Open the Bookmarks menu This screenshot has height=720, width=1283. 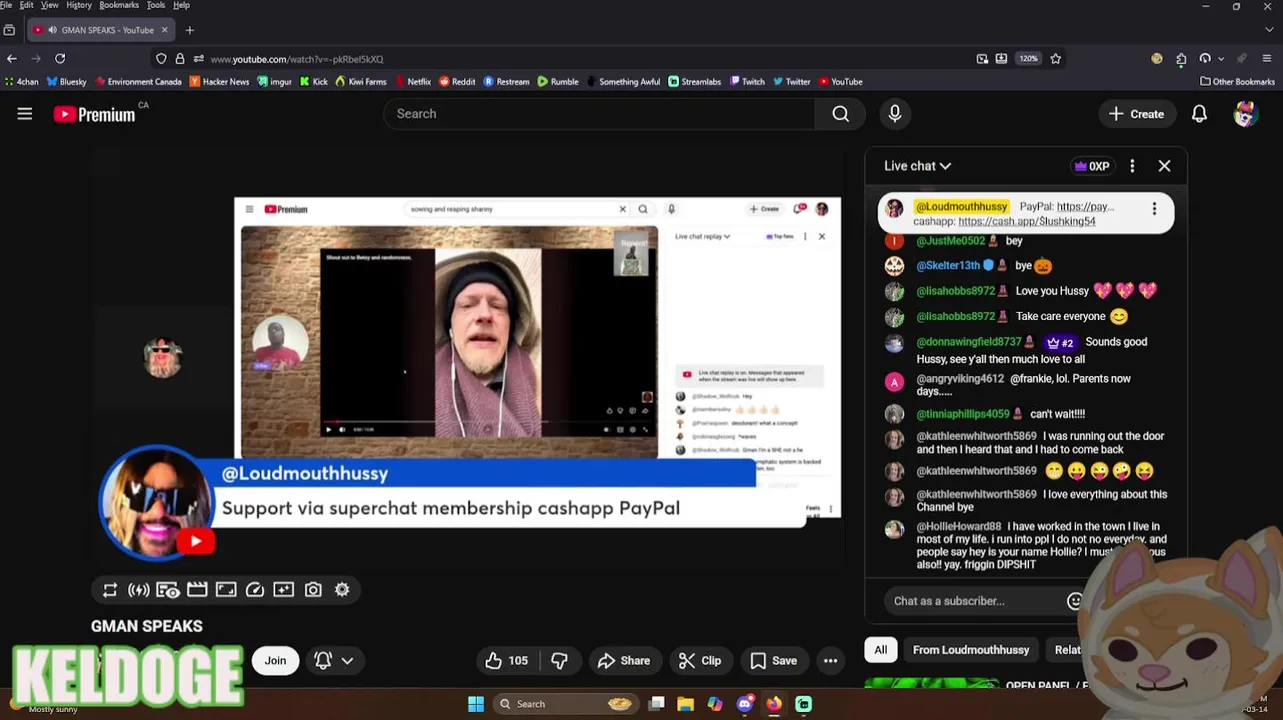(119, 5)
